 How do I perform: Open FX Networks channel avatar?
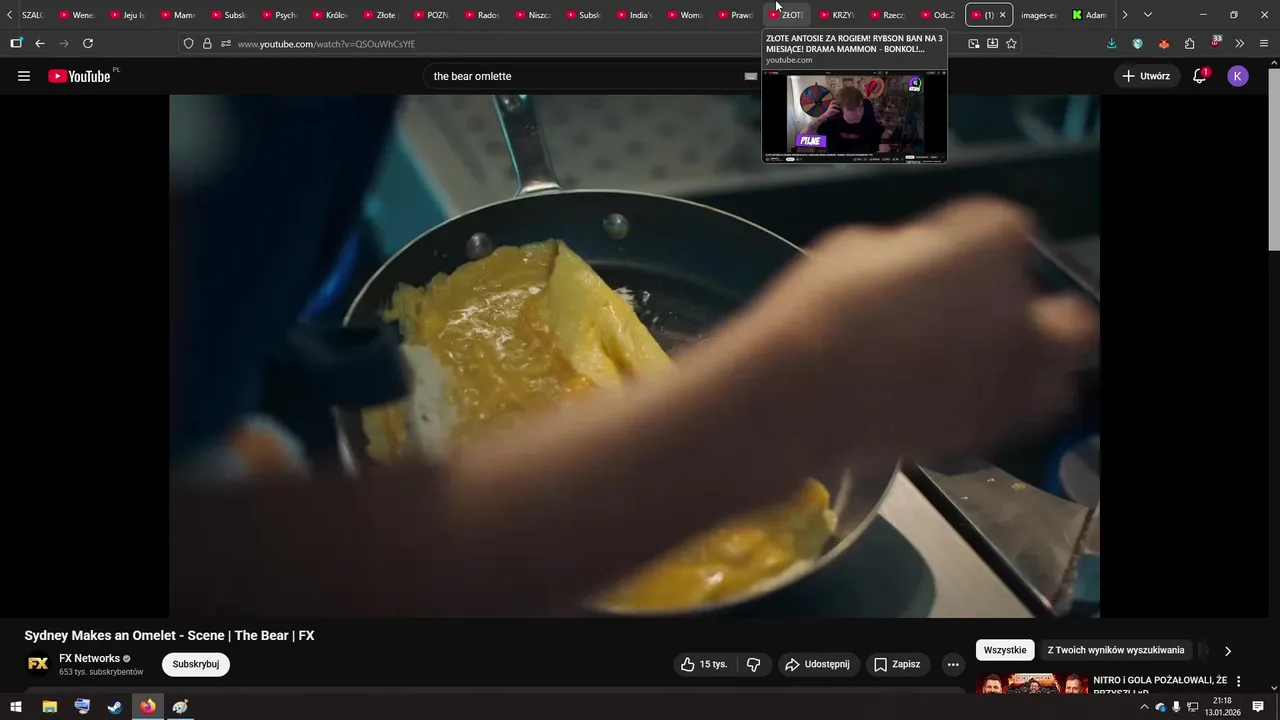[38, 664]
